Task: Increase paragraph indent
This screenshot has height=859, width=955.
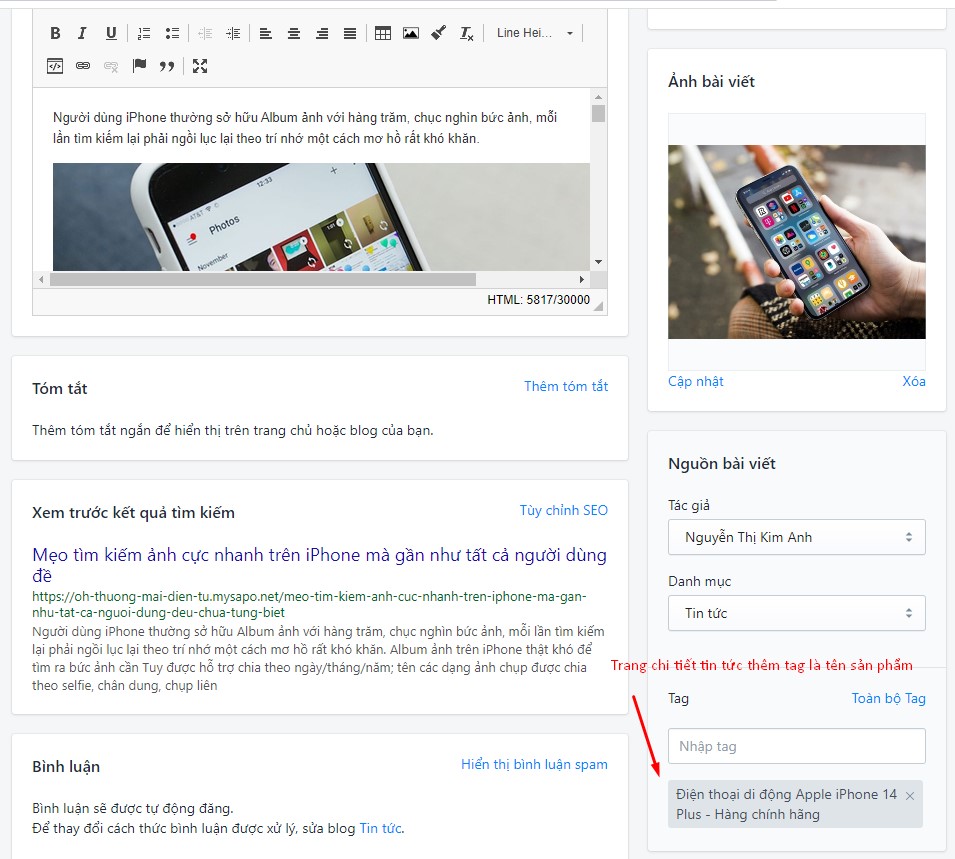Action: (x=233, y=33)
